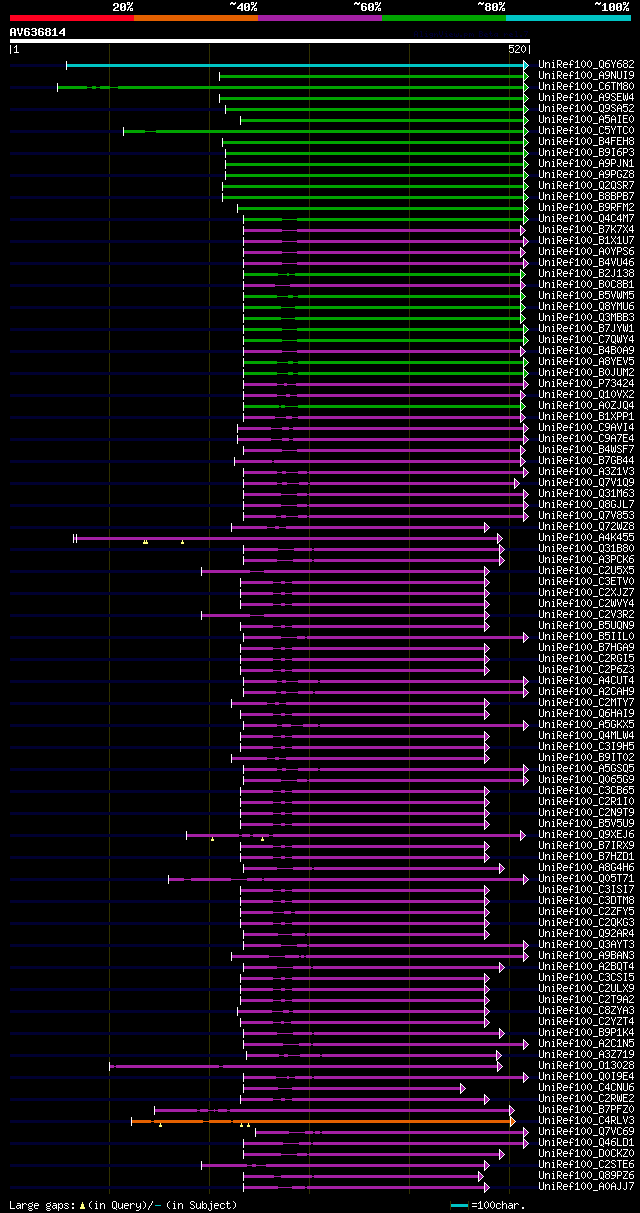640x1213 pixels.
Task: Click the white query length bar
Action: pyautogui.click(x=269, y=41)
